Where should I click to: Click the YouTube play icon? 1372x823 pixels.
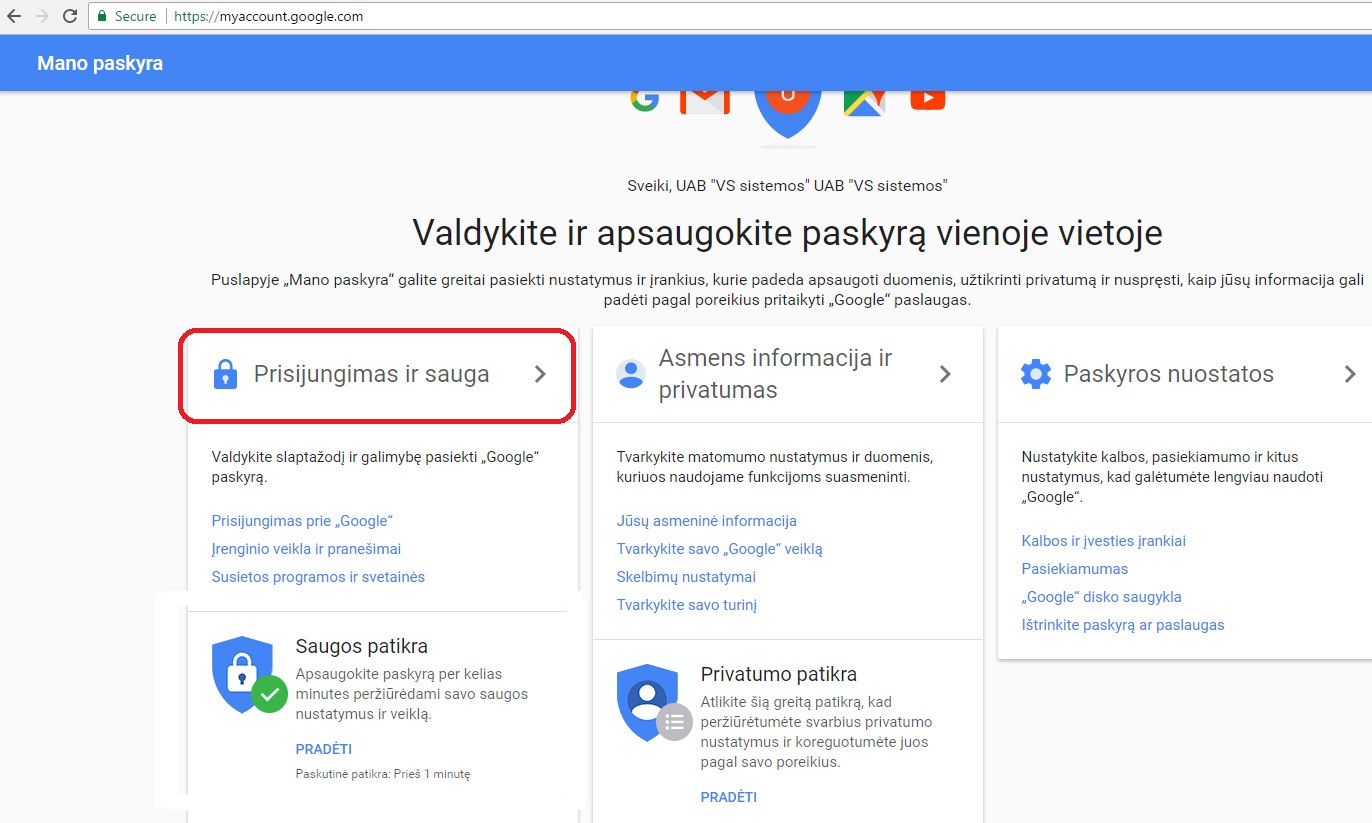[928, 99]
